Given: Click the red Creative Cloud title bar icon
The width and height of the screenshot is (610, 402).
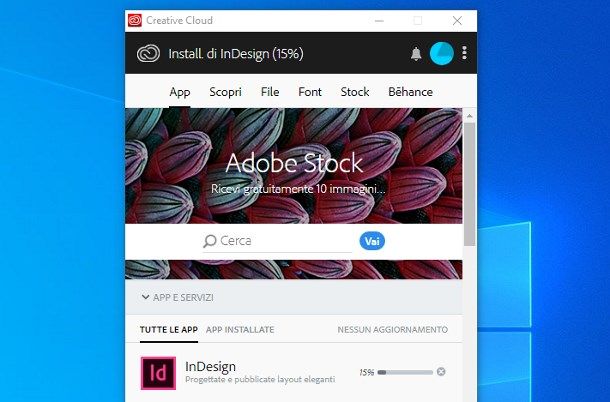Looking at the screenshot, I should point(135,20).
